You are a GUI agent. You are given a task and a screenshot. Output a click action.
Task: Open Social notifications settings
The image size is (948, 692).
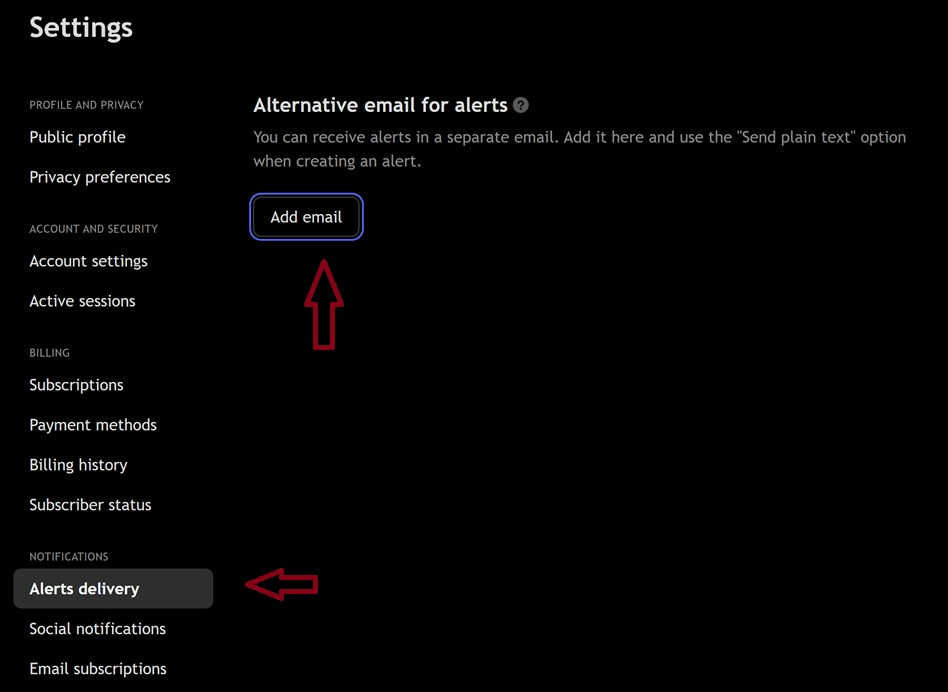(97, 628)
